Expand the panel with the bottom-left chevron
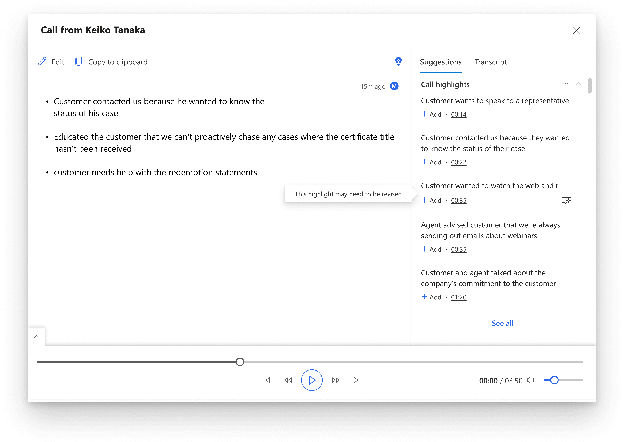624x442 pixels. click(x=36, y=337)
